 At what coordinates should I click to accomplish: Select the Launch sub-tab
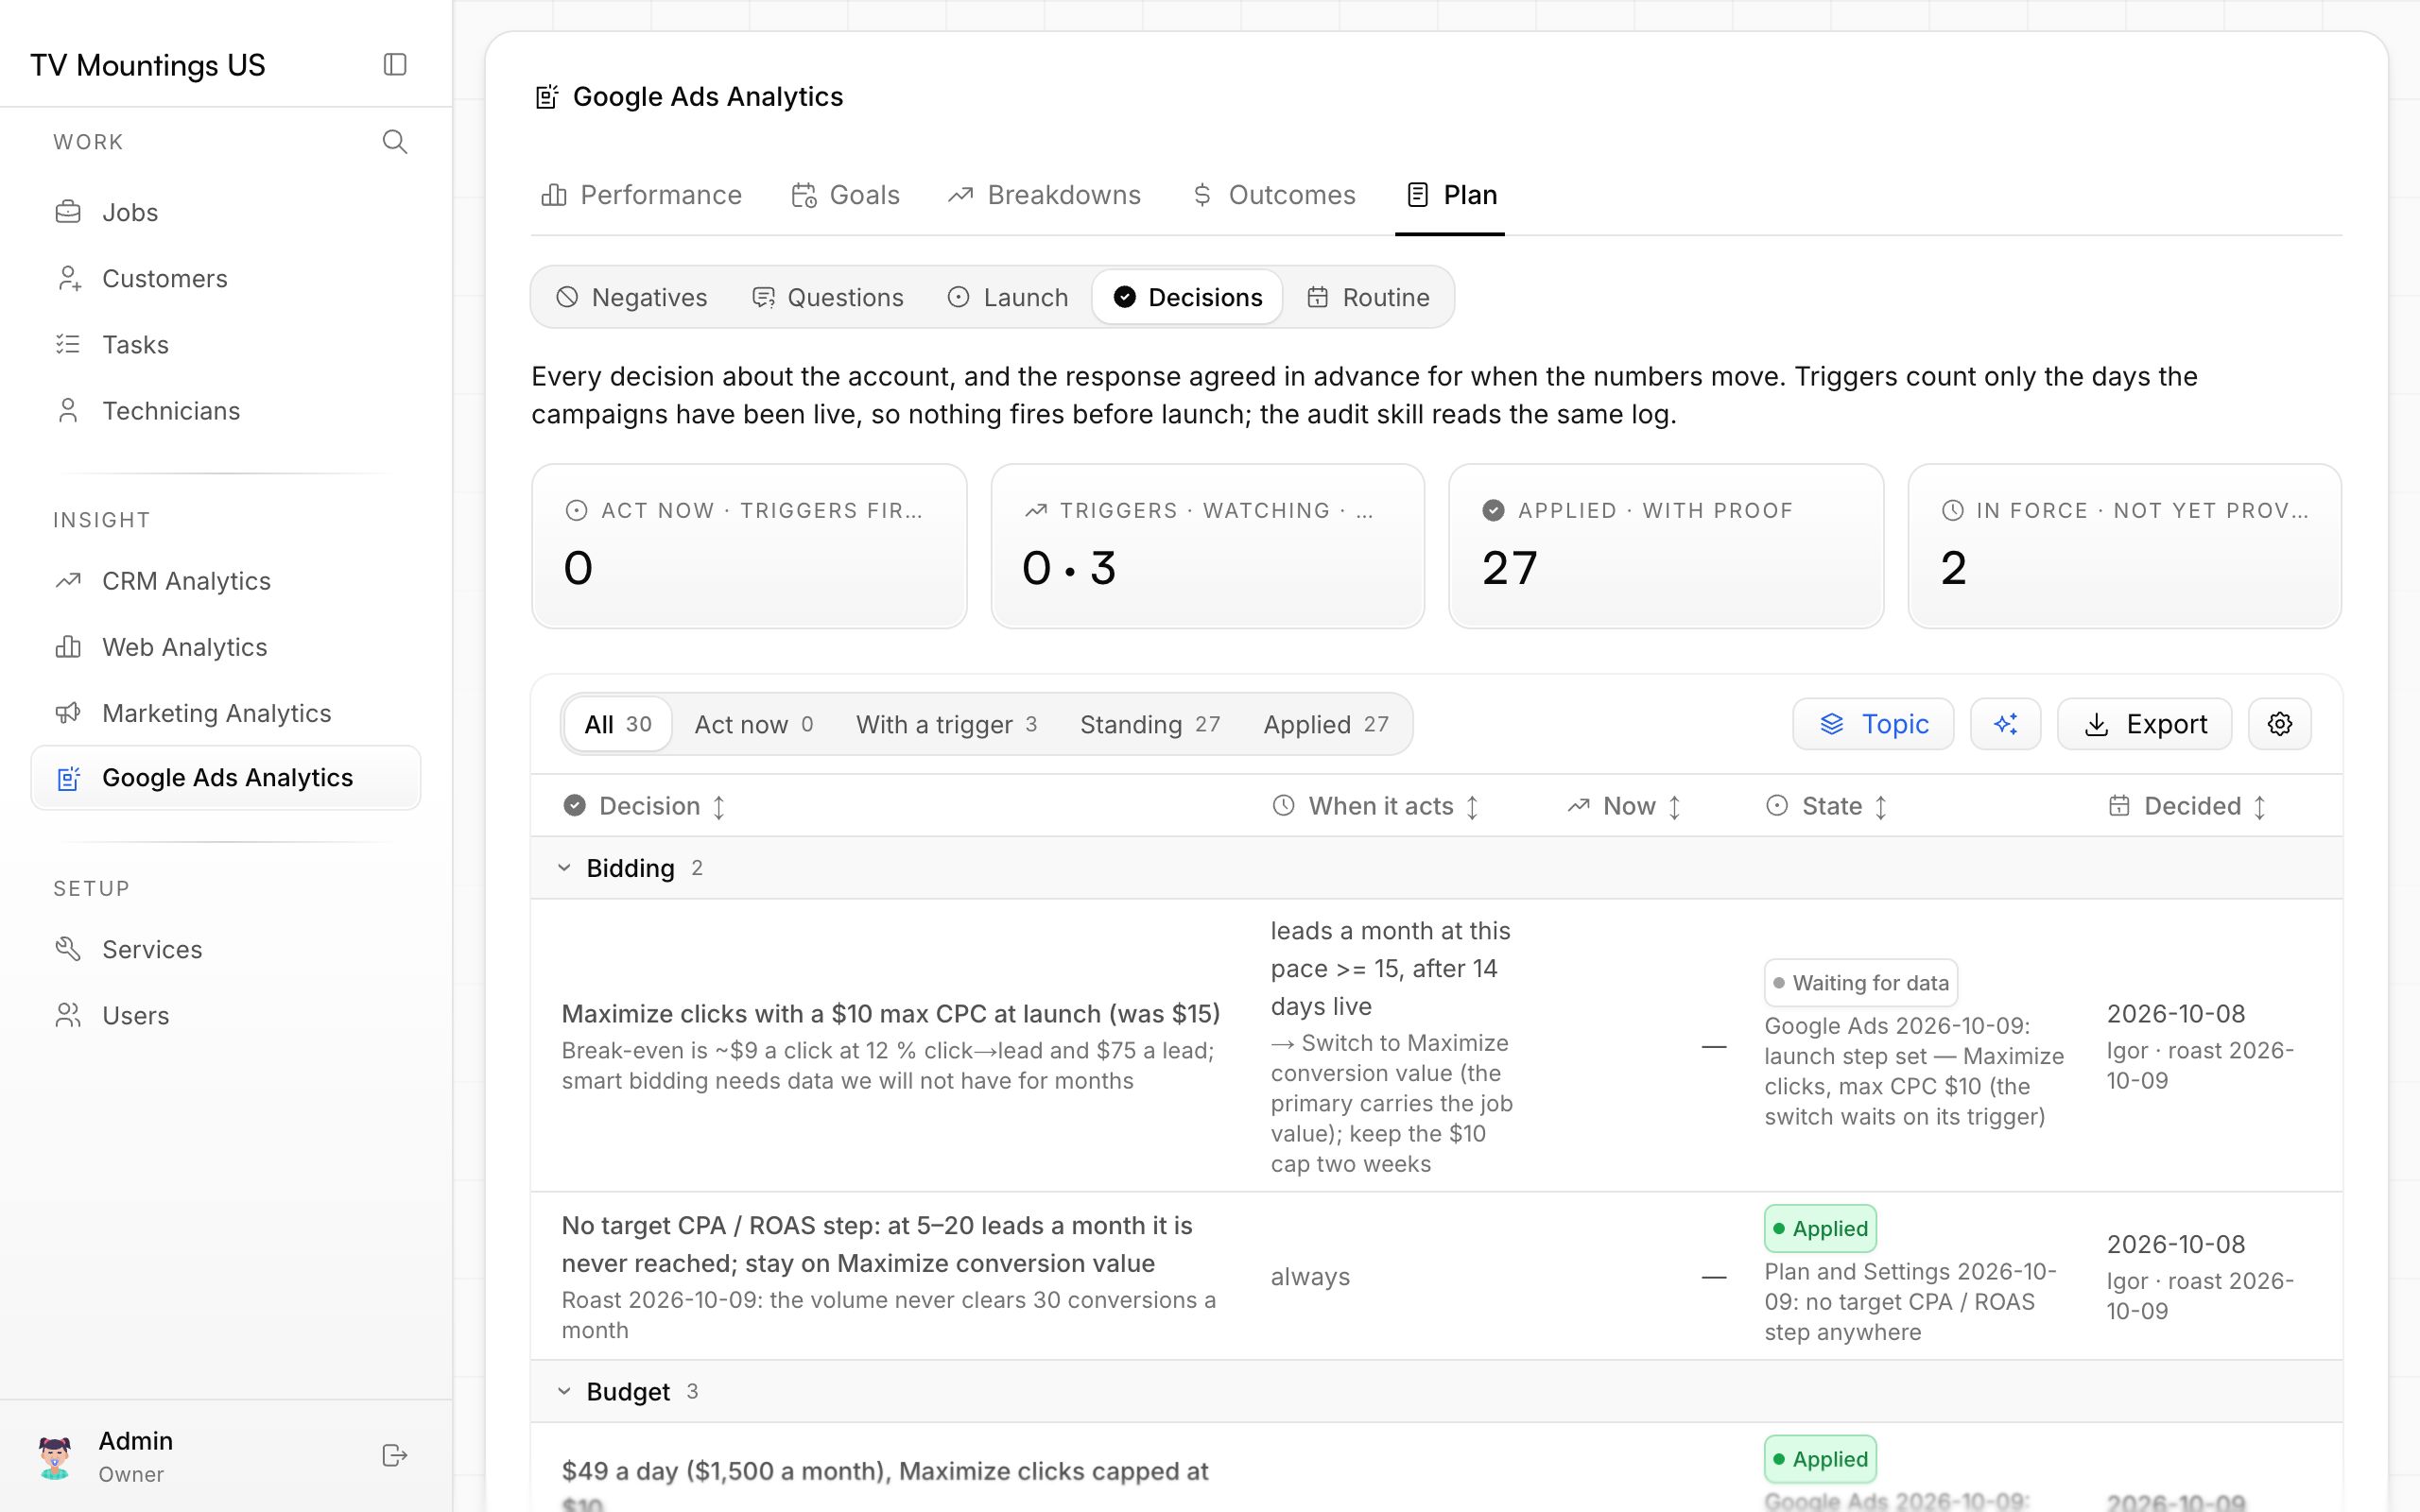pos(1008,297)
